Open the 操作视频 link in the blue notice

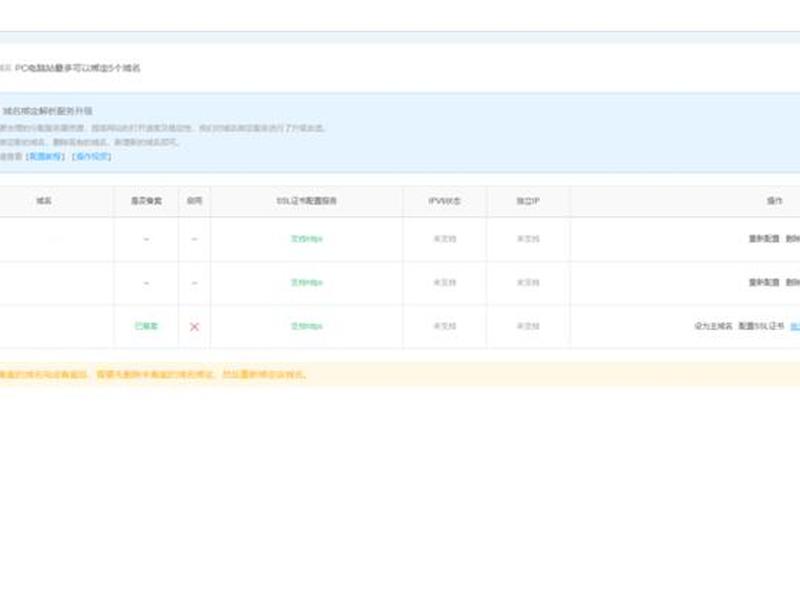click(x=92, y=156)
